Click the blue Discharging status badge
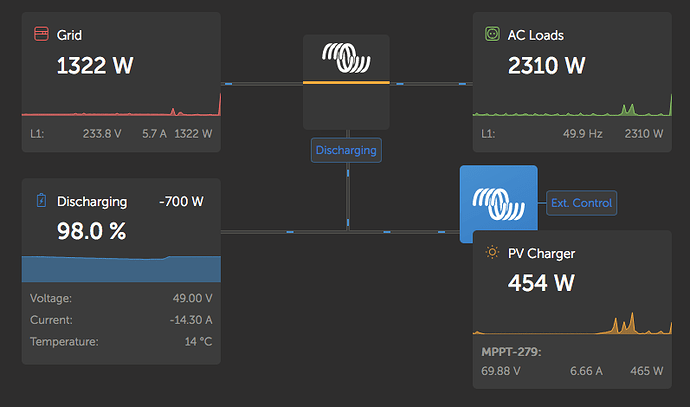Image resolution: width=690 pixels, height=407 pixels. [x=346, y=150]
